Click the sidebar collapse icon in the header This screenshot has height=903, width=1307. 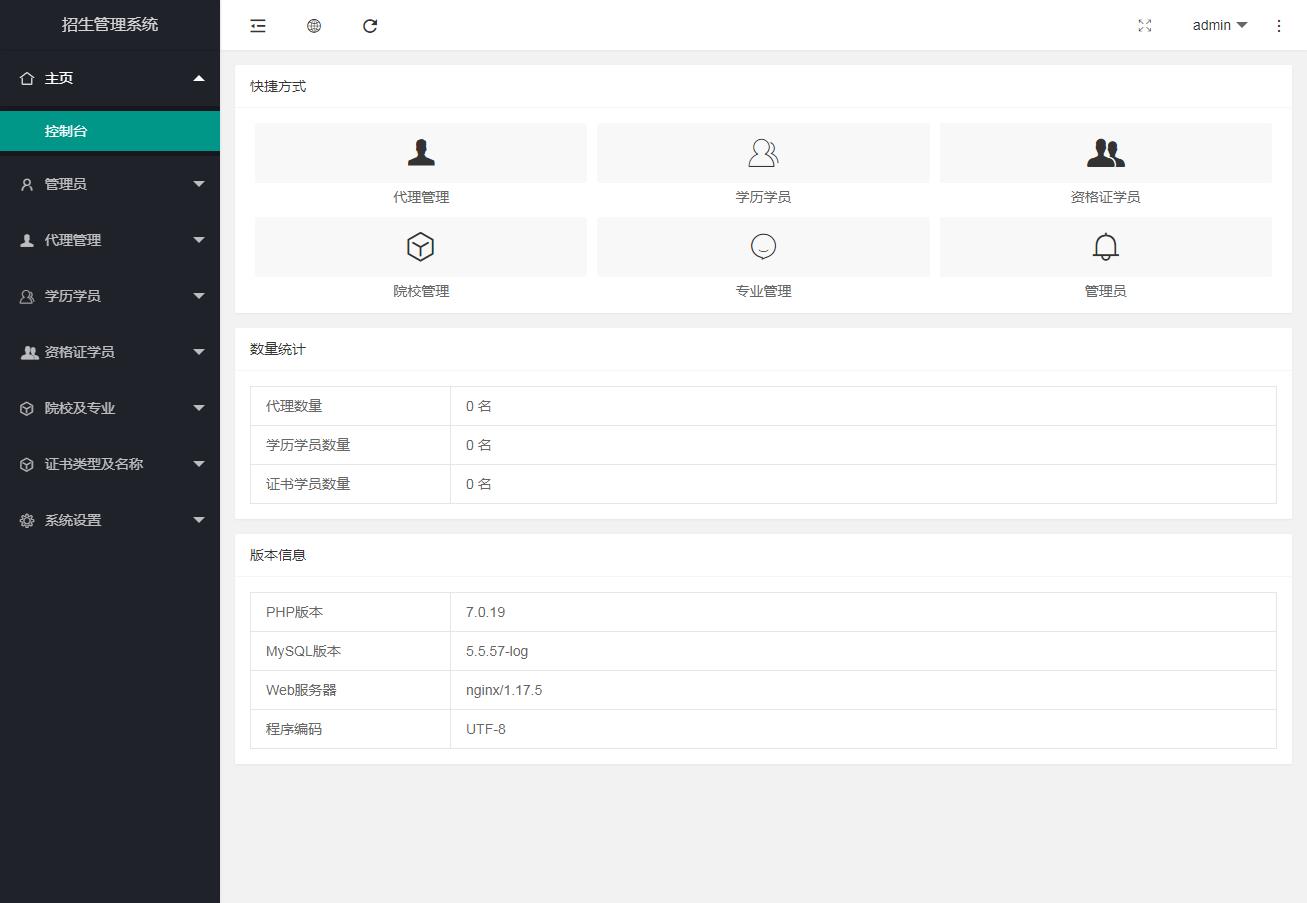[x=258, y=26]
